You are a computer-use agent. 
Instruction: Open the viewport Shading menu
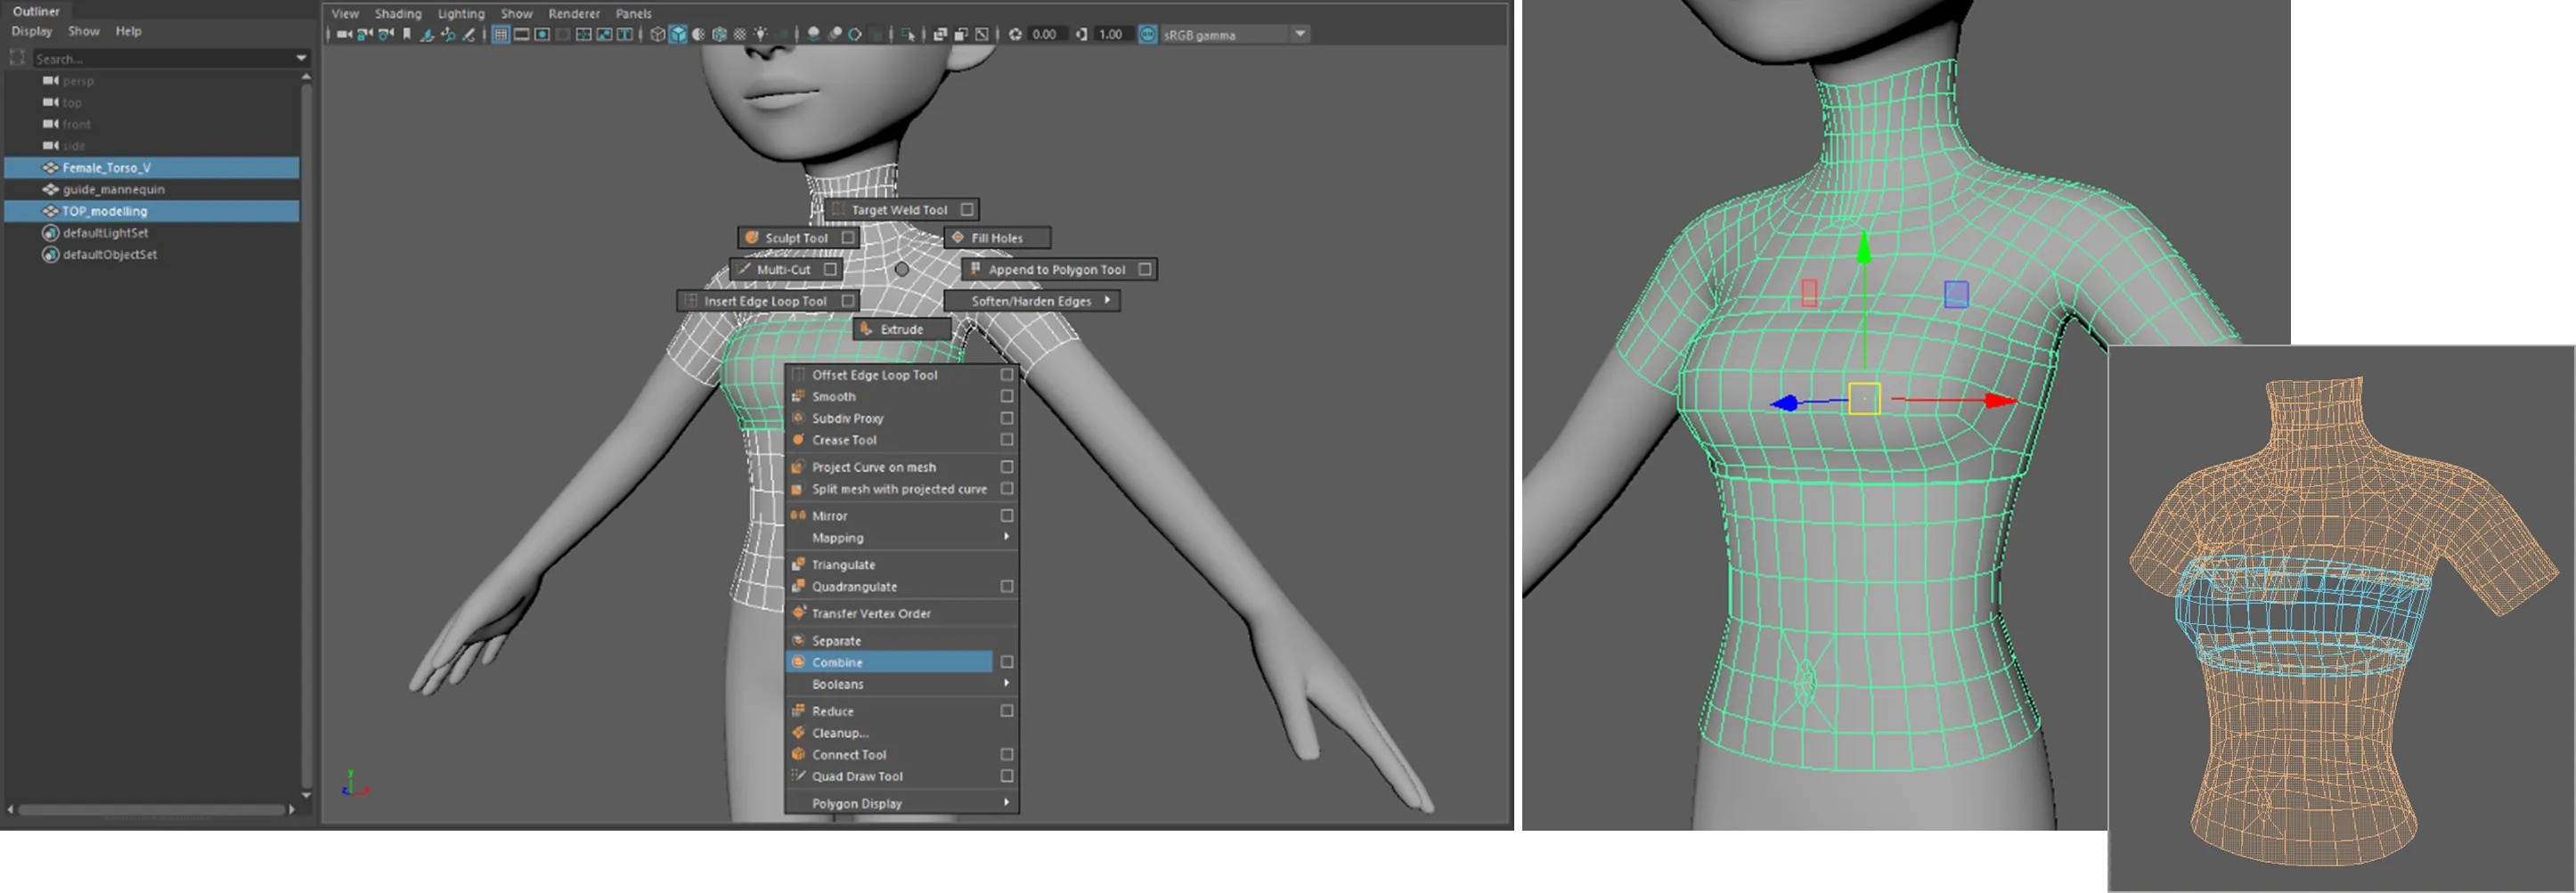398,14
